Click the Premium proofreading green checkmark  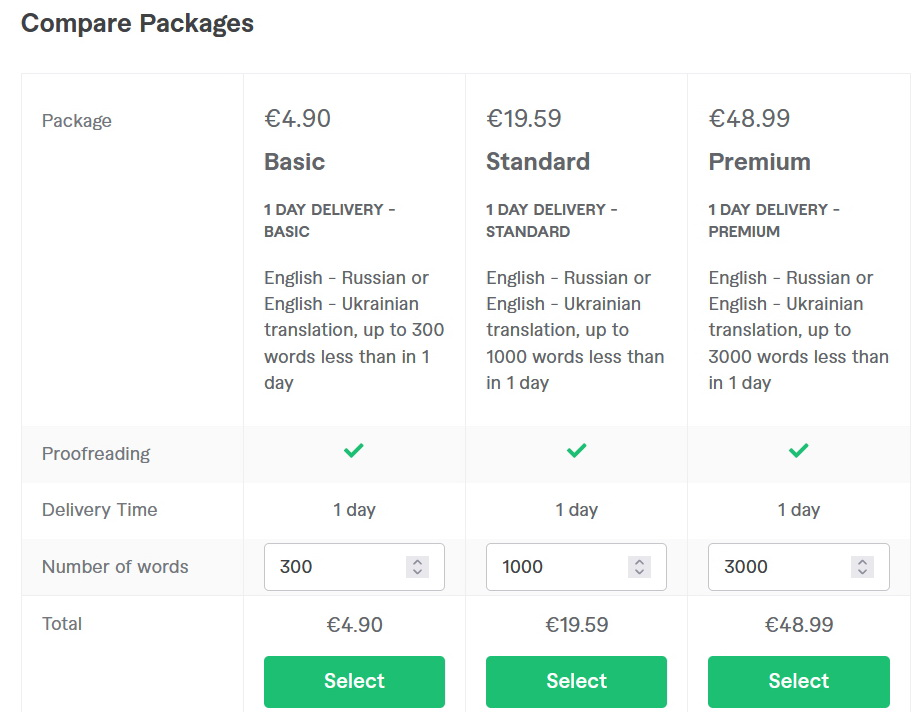tap(799, 450)
